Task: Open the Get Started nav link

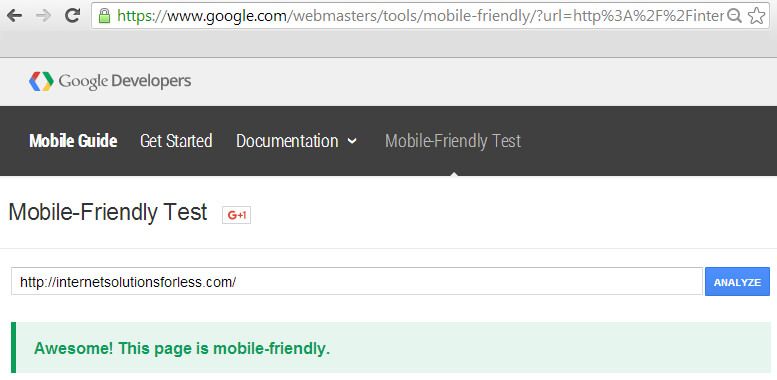Action: click(x=176, y=141)
